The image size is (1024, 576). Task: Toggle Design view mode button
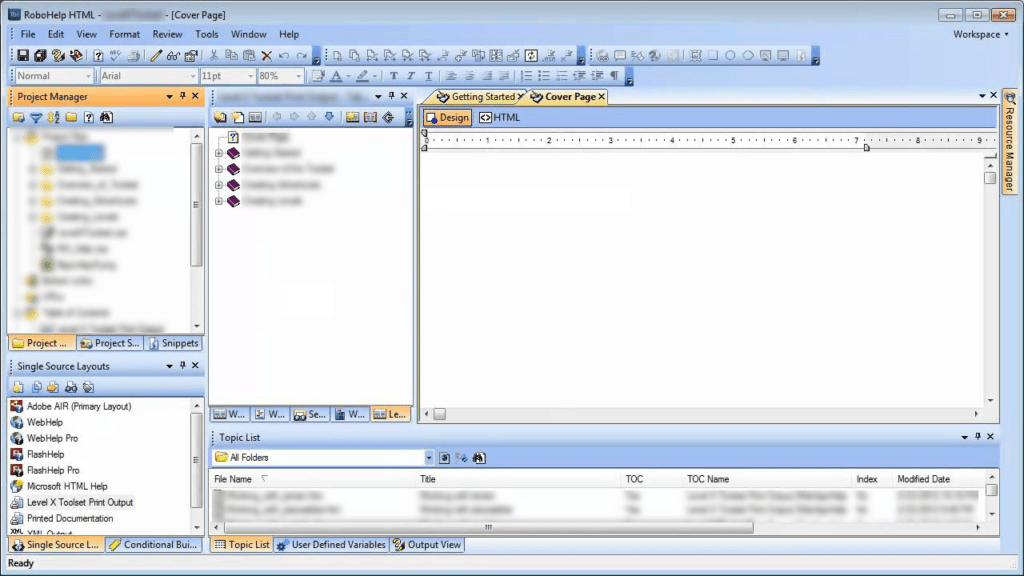(x=446, y=118)
